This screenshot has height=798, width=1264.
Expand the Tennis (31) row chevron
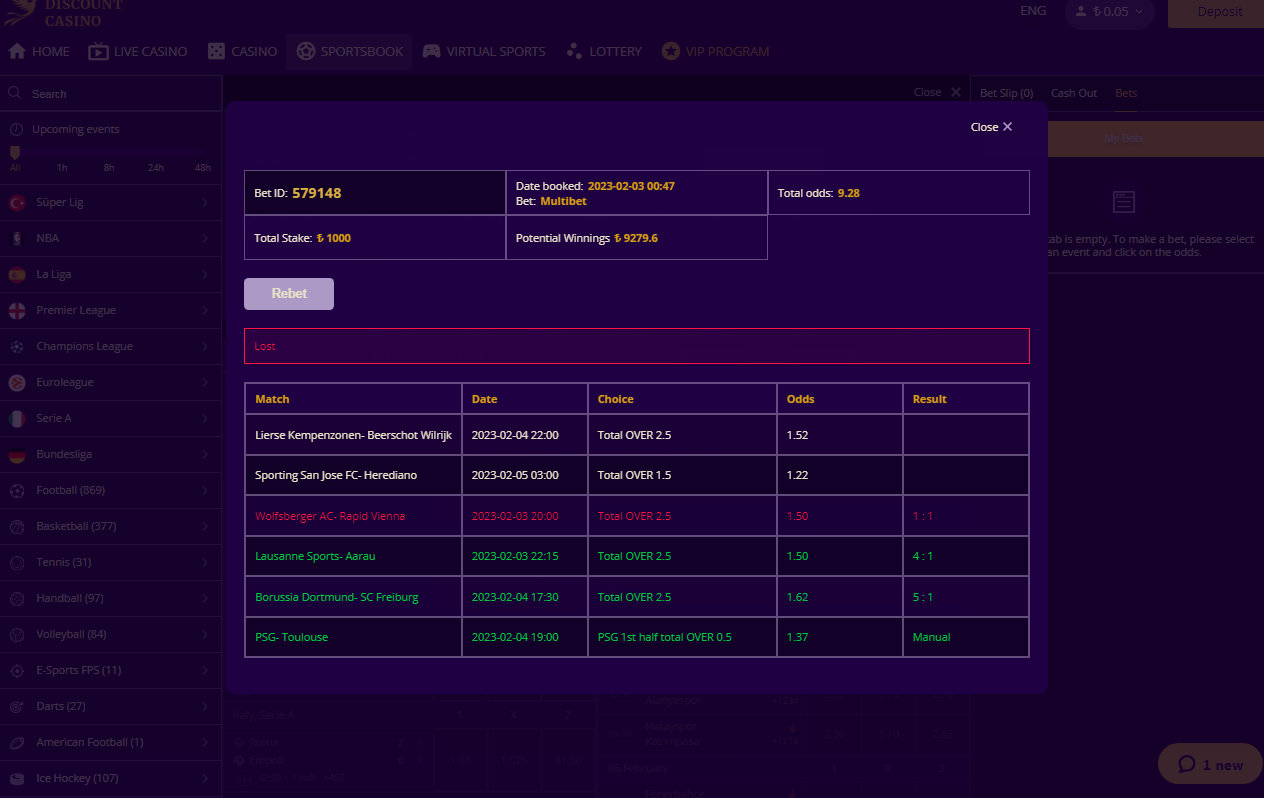[205, 562]
